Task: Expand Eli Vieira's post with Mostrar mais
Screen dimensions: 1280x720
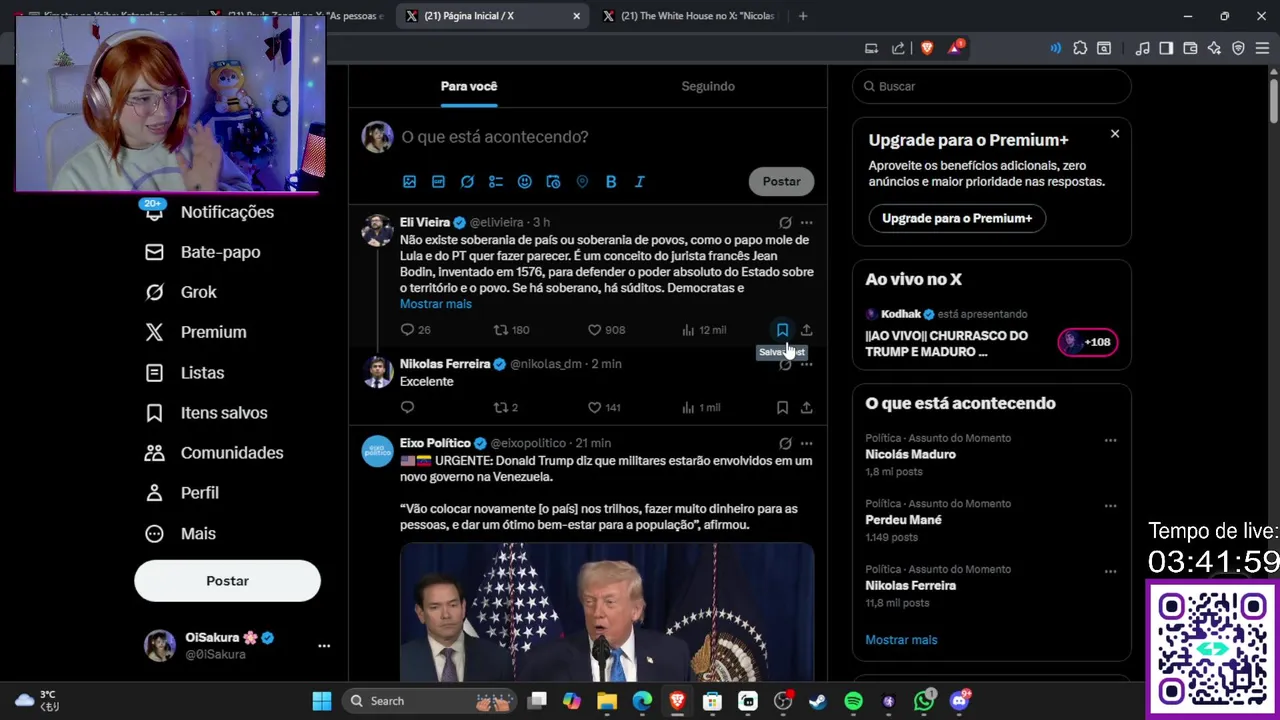Action: point(436,304)
